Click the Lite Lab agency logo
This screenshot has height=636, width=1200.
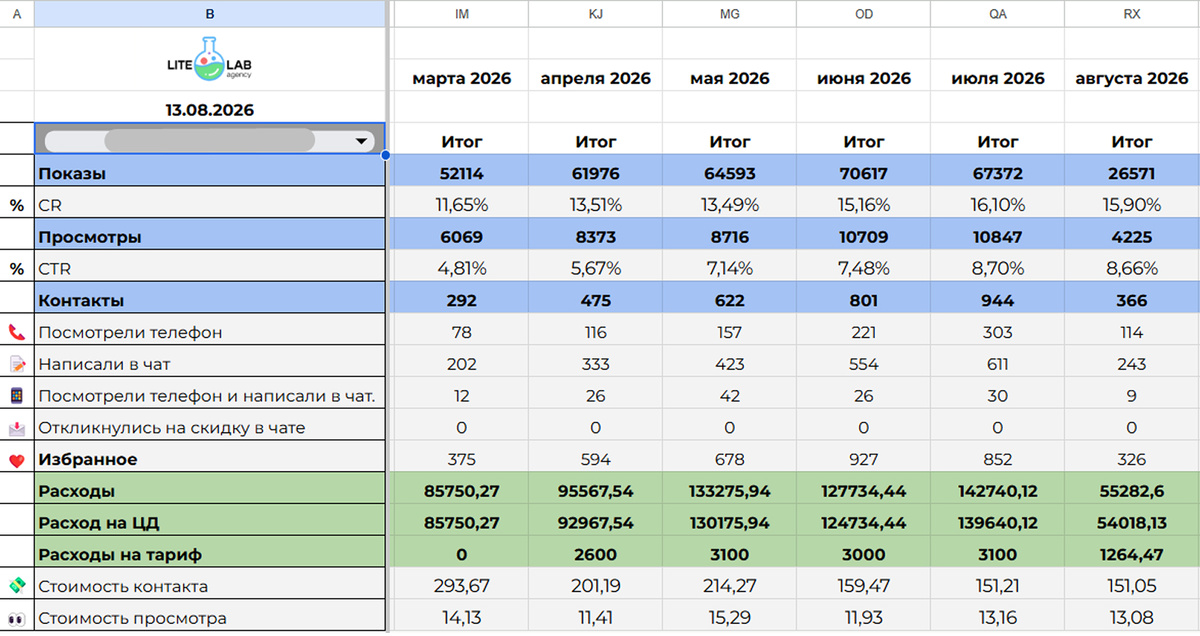(x=210, y=60)
